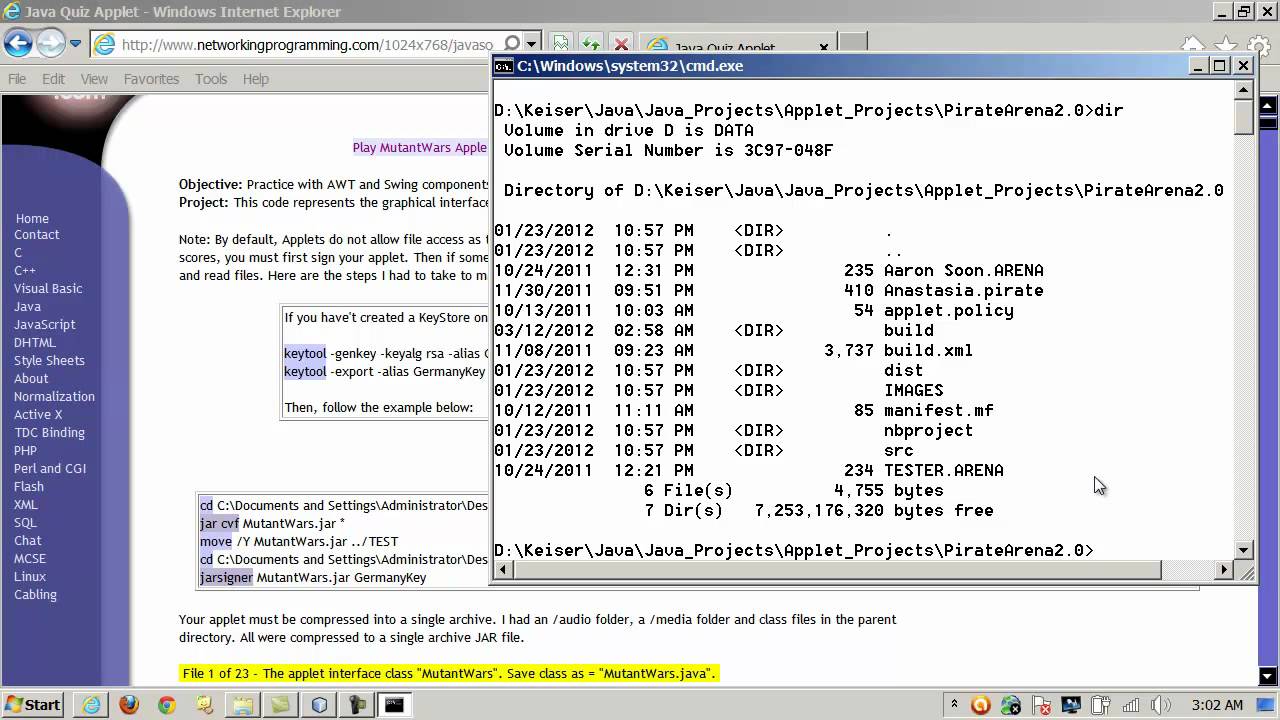Click the browser Forward arrow button
Screen dimensions: 1280x720
coord(50,43)
